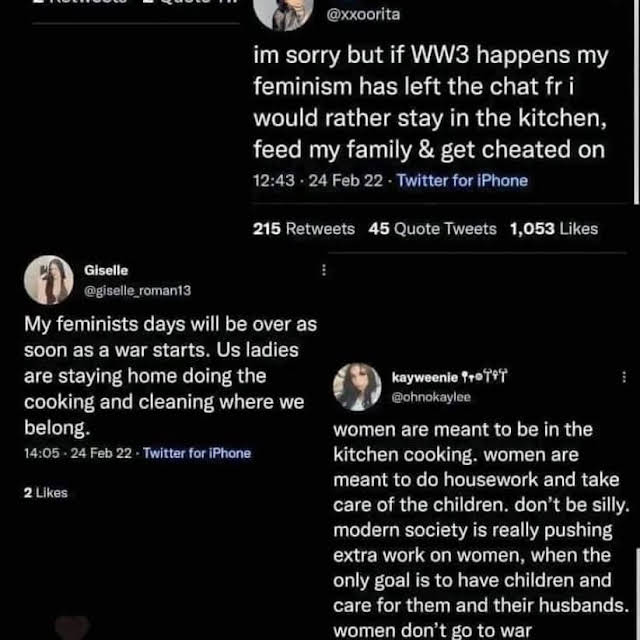Click the 14:05 · 24 Feb 22 timestamp
This screenshot has width=640, height=640.
77,453
